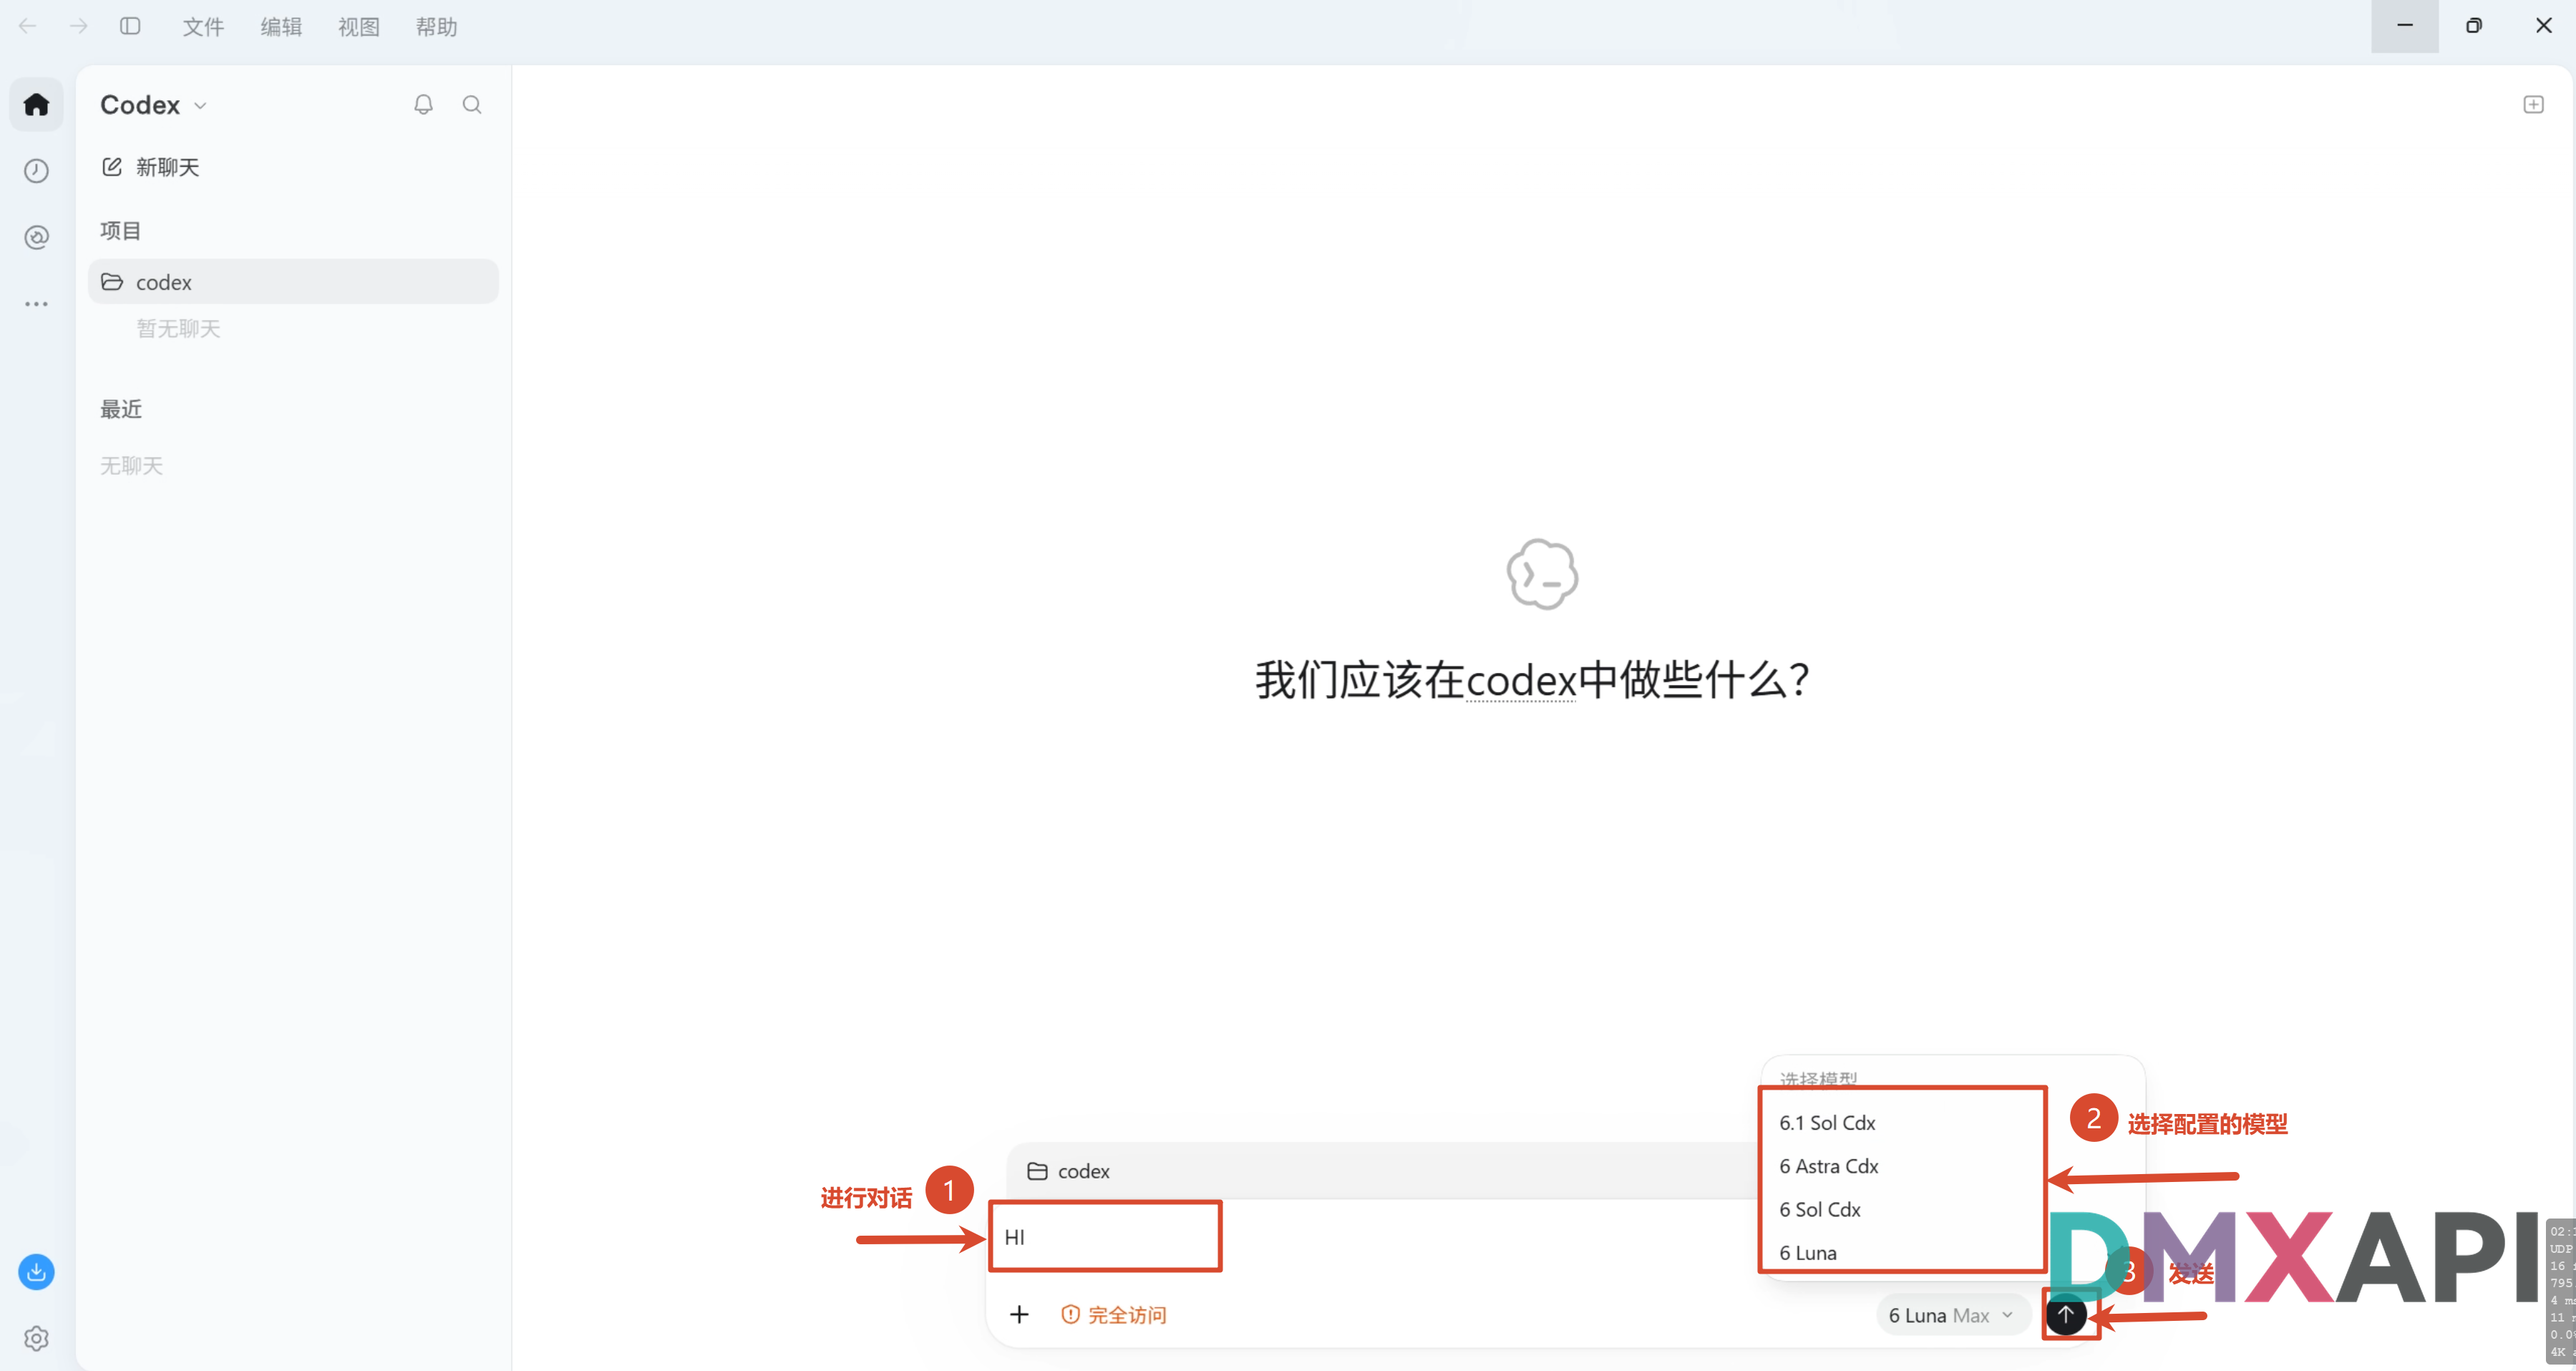This screenshot has height=1371, width=2576.
Task: Send message with the up-arrow button
Action: [2065, 1314]
